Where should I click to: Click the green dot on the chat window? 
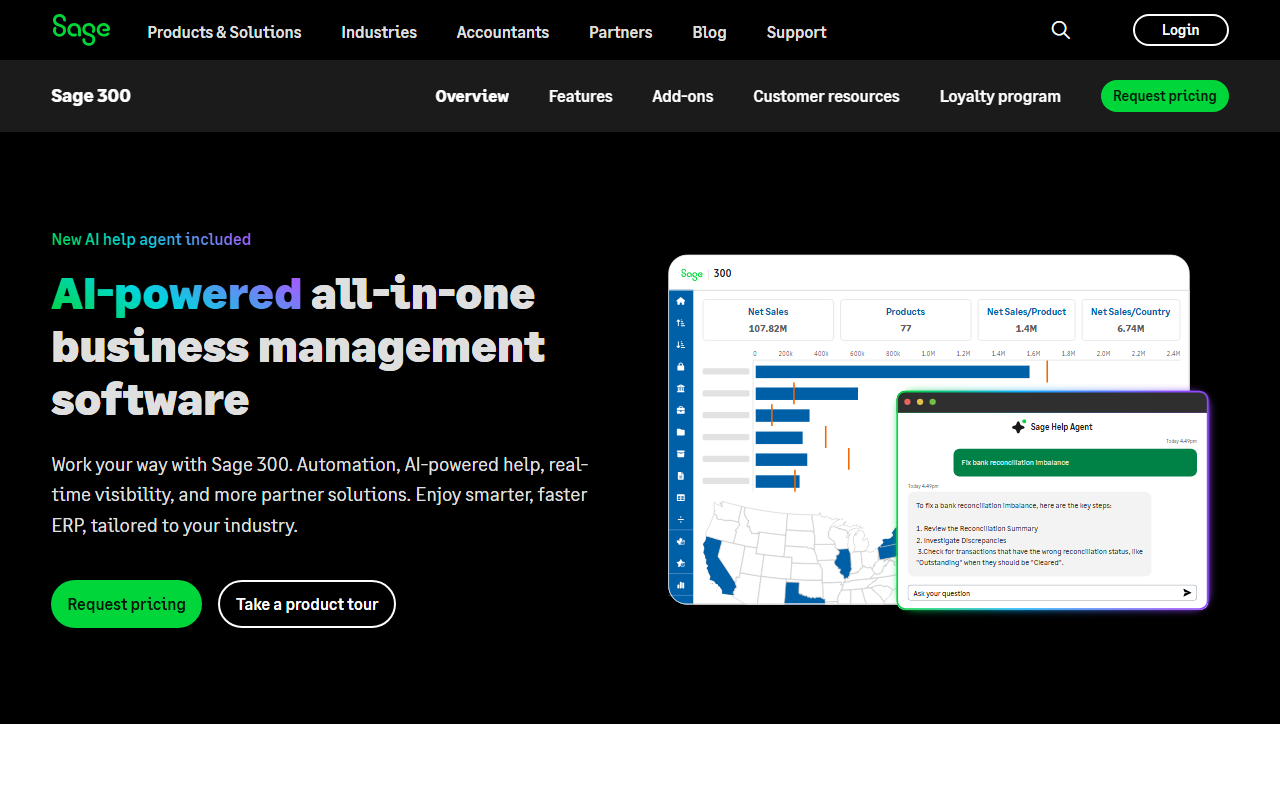coord(933,402)
